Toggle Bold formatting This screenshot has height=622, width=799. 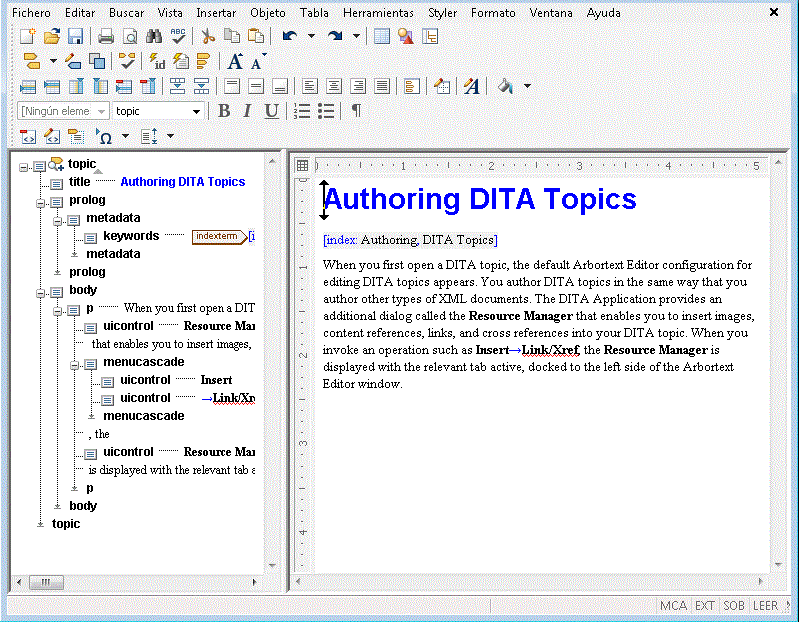point(224,111)
